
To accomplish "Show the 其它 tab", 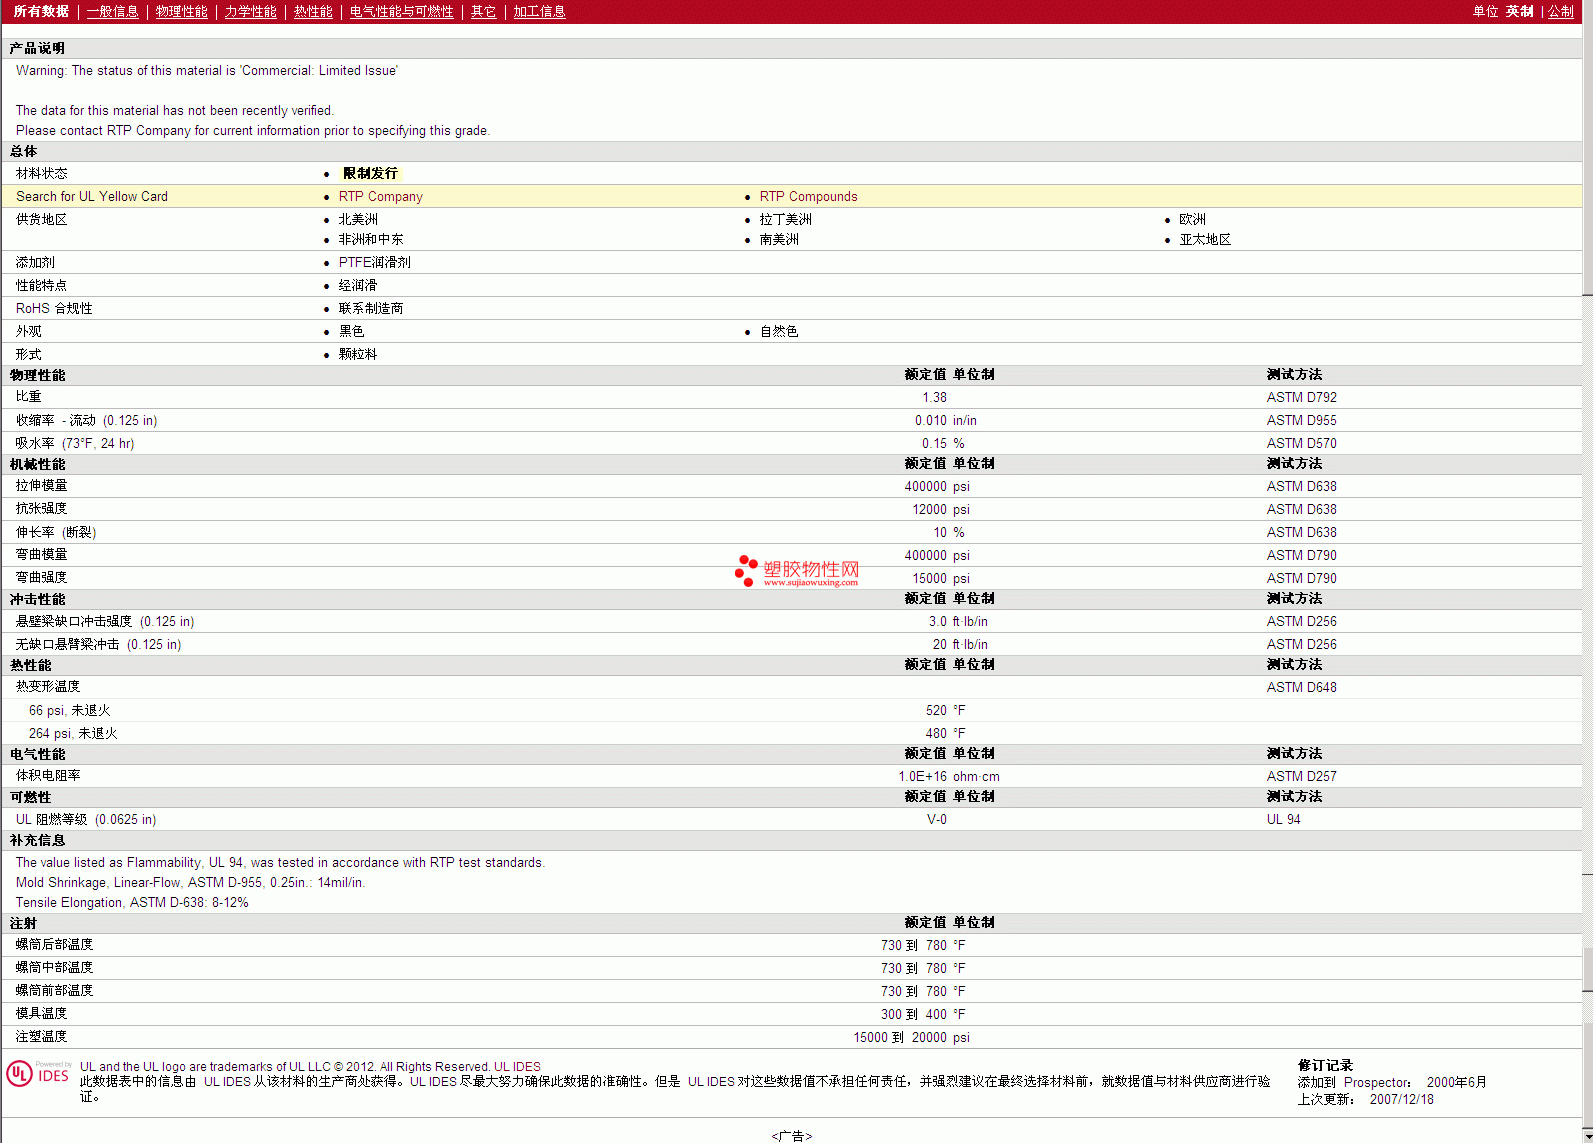I will coord(483,12).
